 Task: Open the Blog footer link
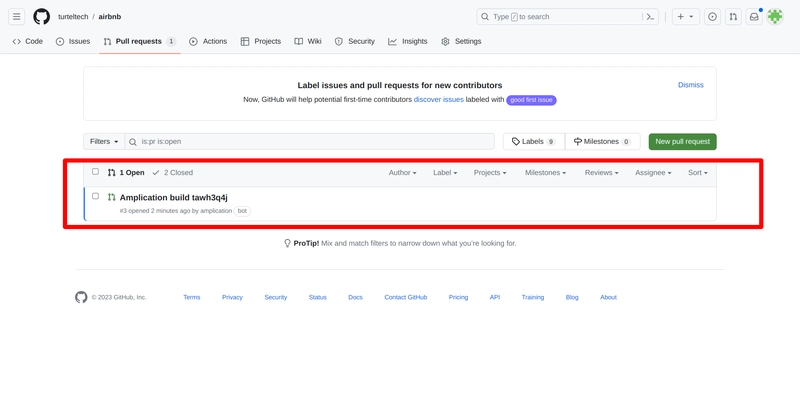point(572,297)
